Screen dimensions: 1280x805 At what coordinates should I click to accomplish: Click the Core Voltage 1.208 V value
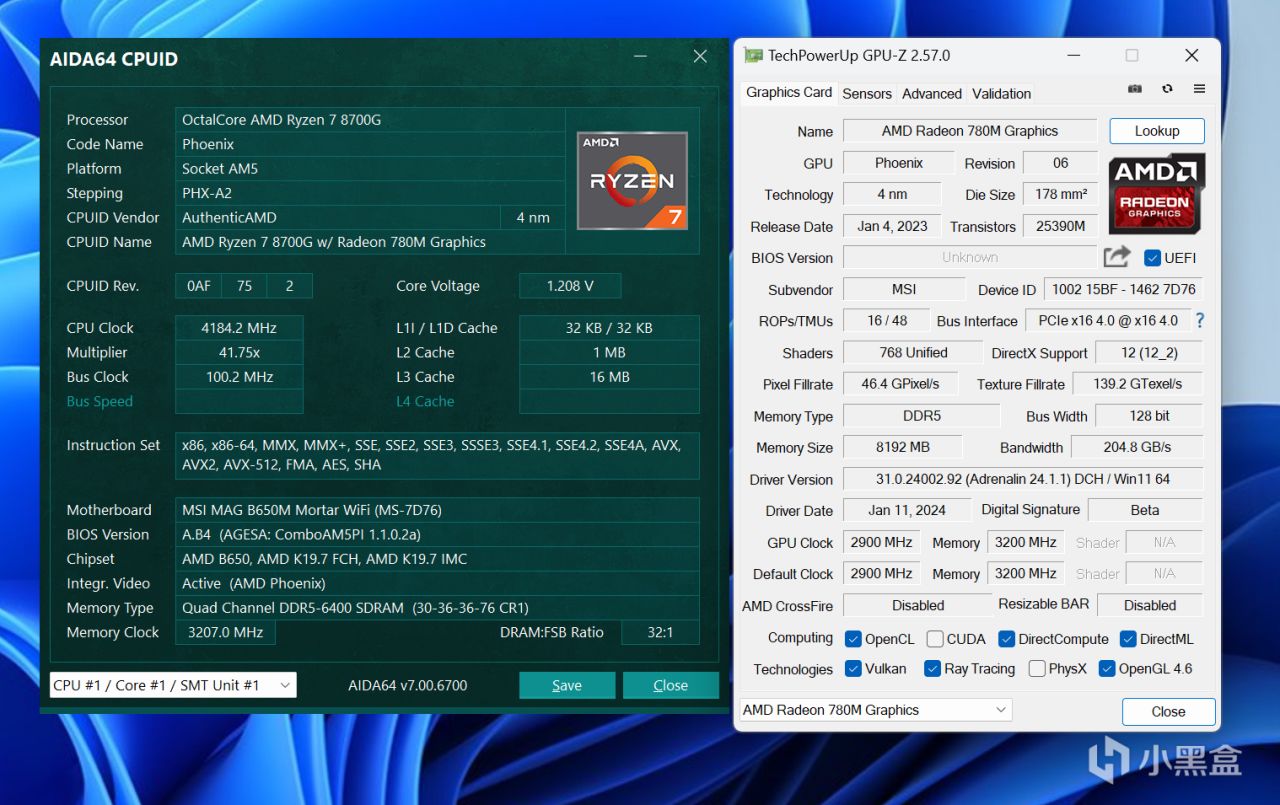tap(570, 286)
